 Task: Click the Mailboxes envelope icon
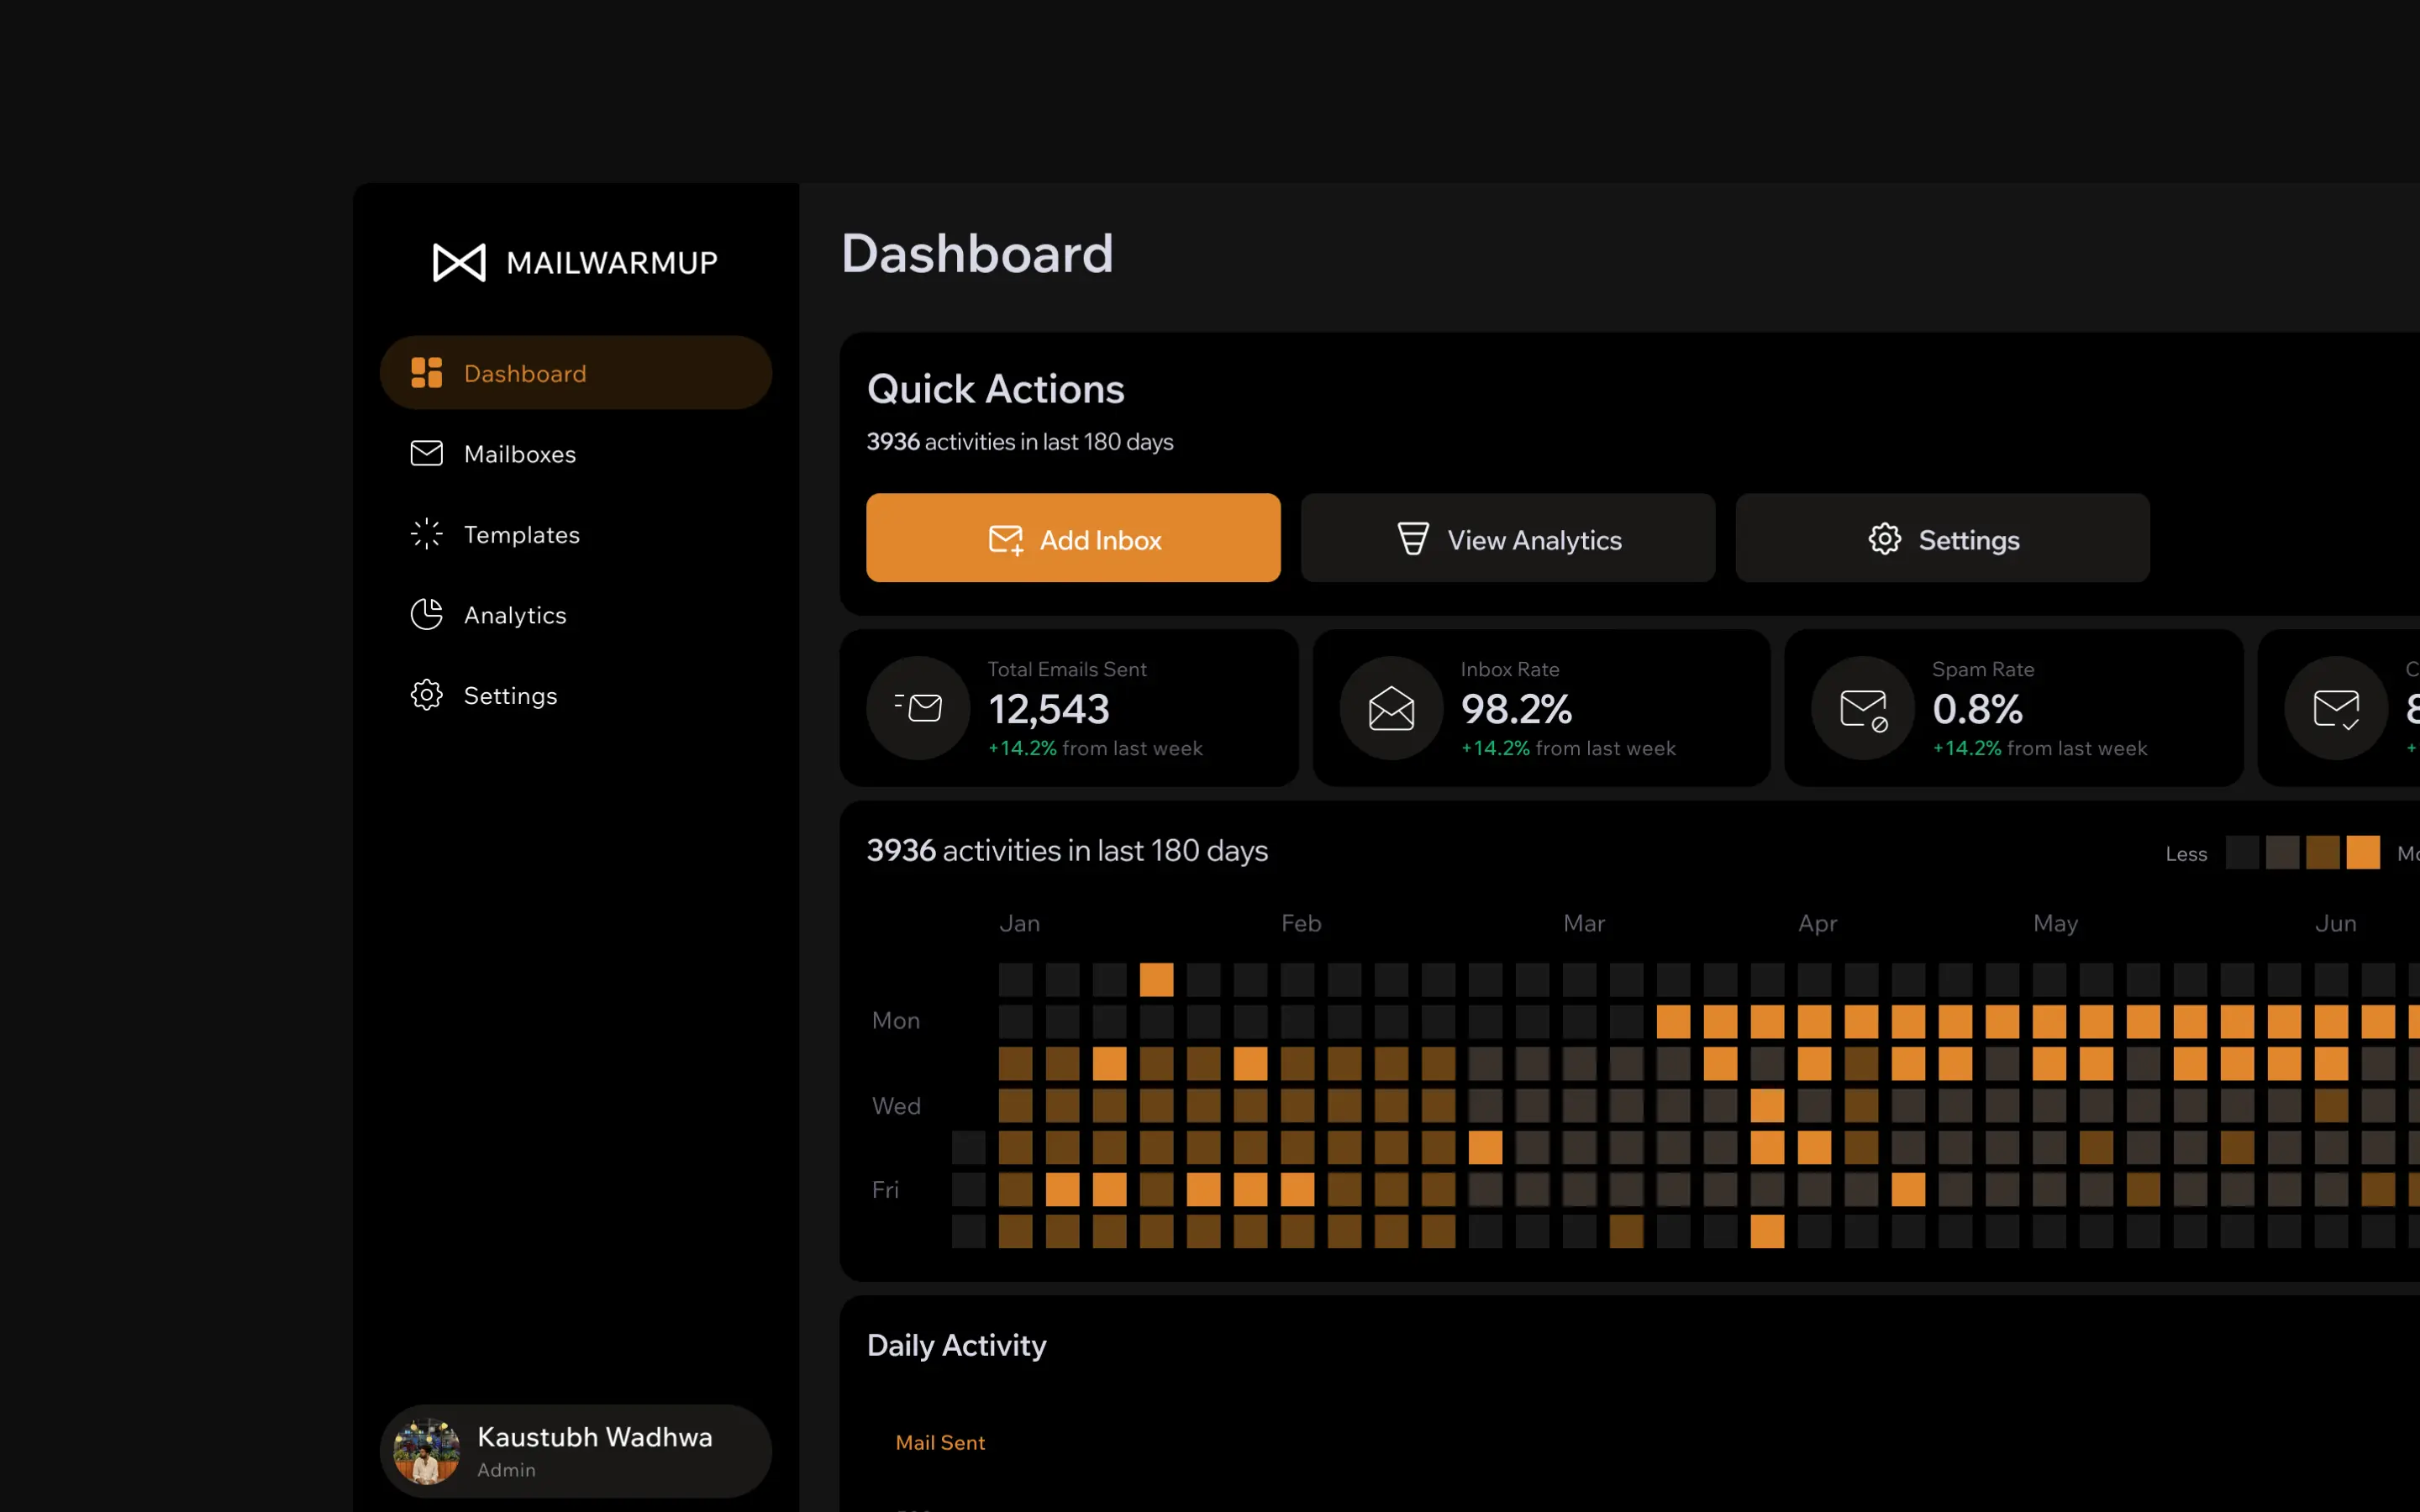point(426,454)
